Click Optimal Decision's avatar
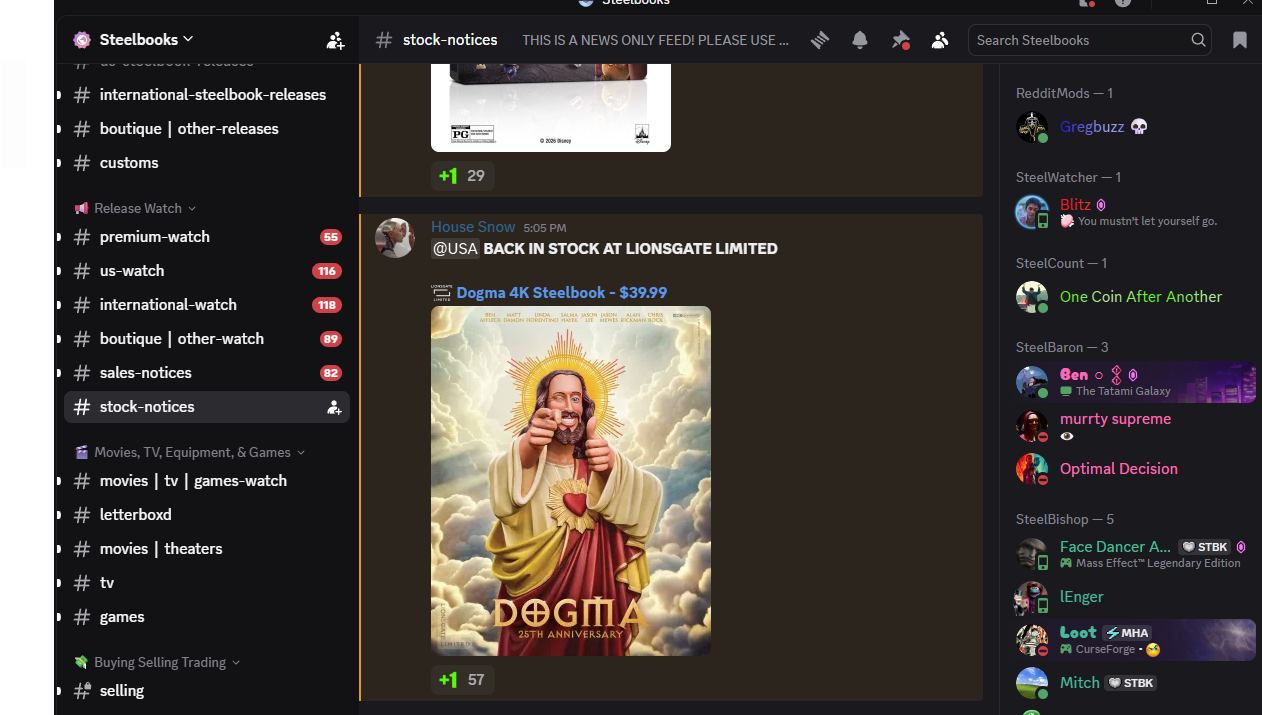 pyautogui.click(x=1032, y=469)
